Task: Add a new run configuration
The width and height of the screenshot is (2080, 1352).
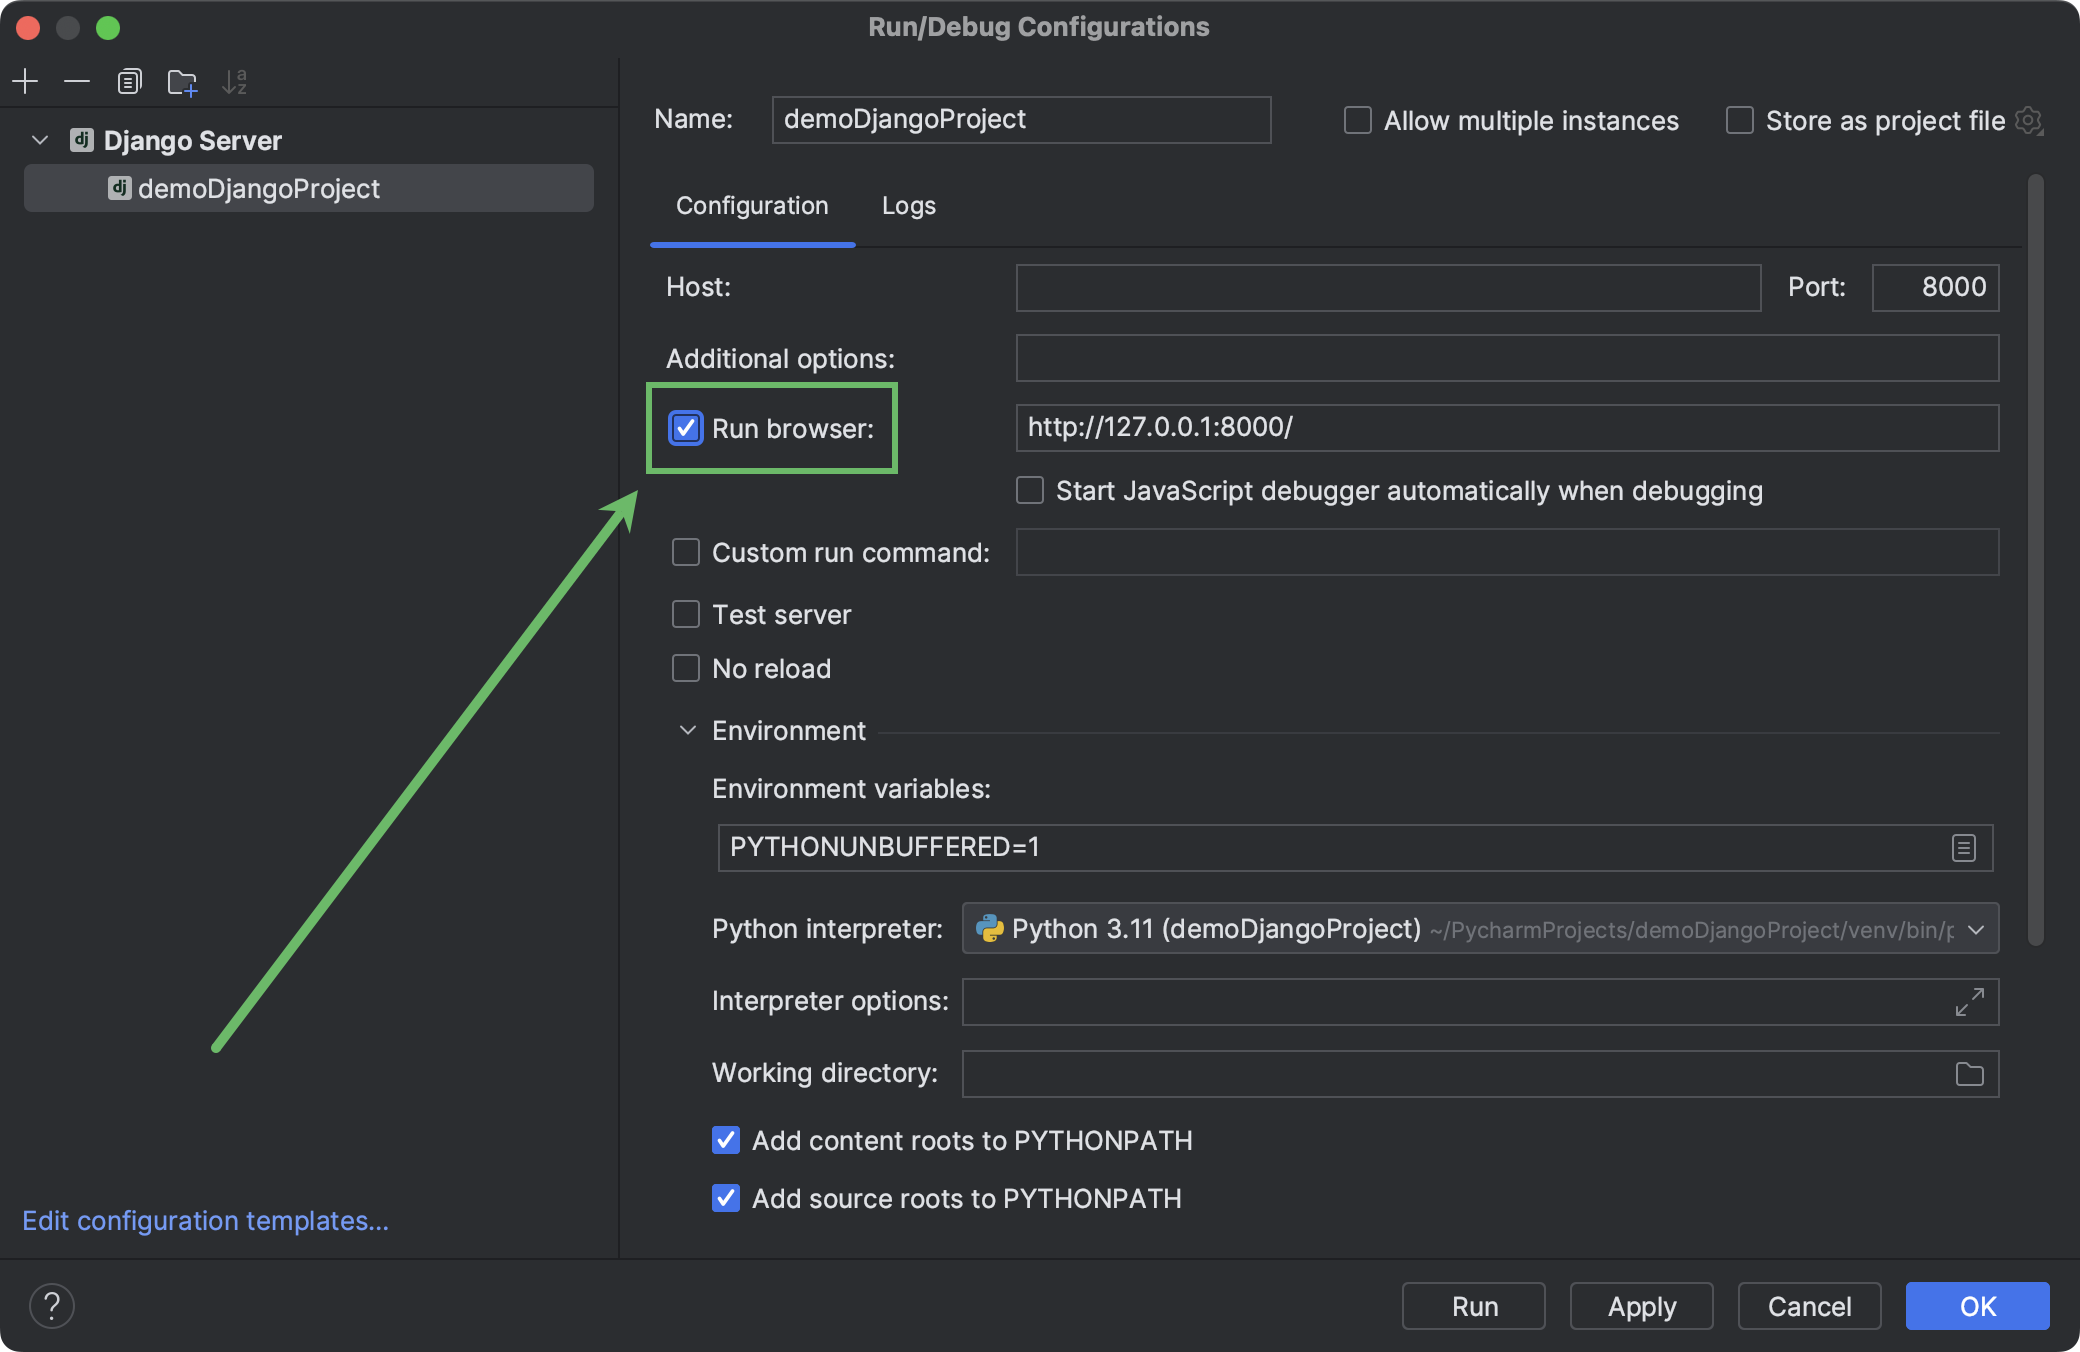Action: tap(25, 81)
